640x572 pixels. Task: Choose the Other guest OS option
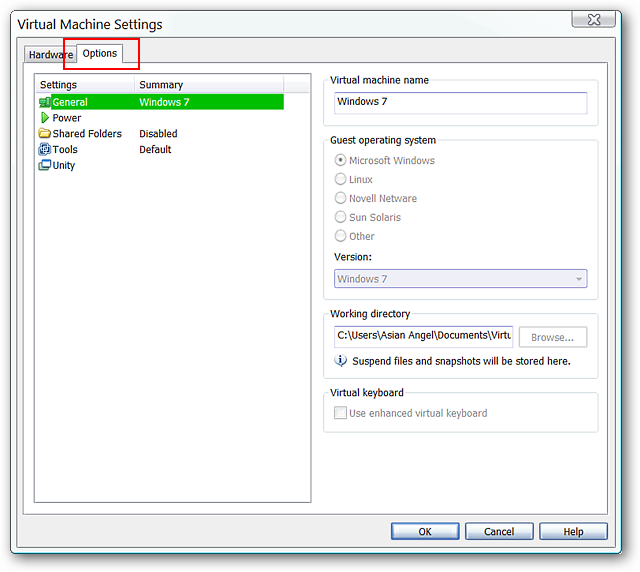point(340,236)
